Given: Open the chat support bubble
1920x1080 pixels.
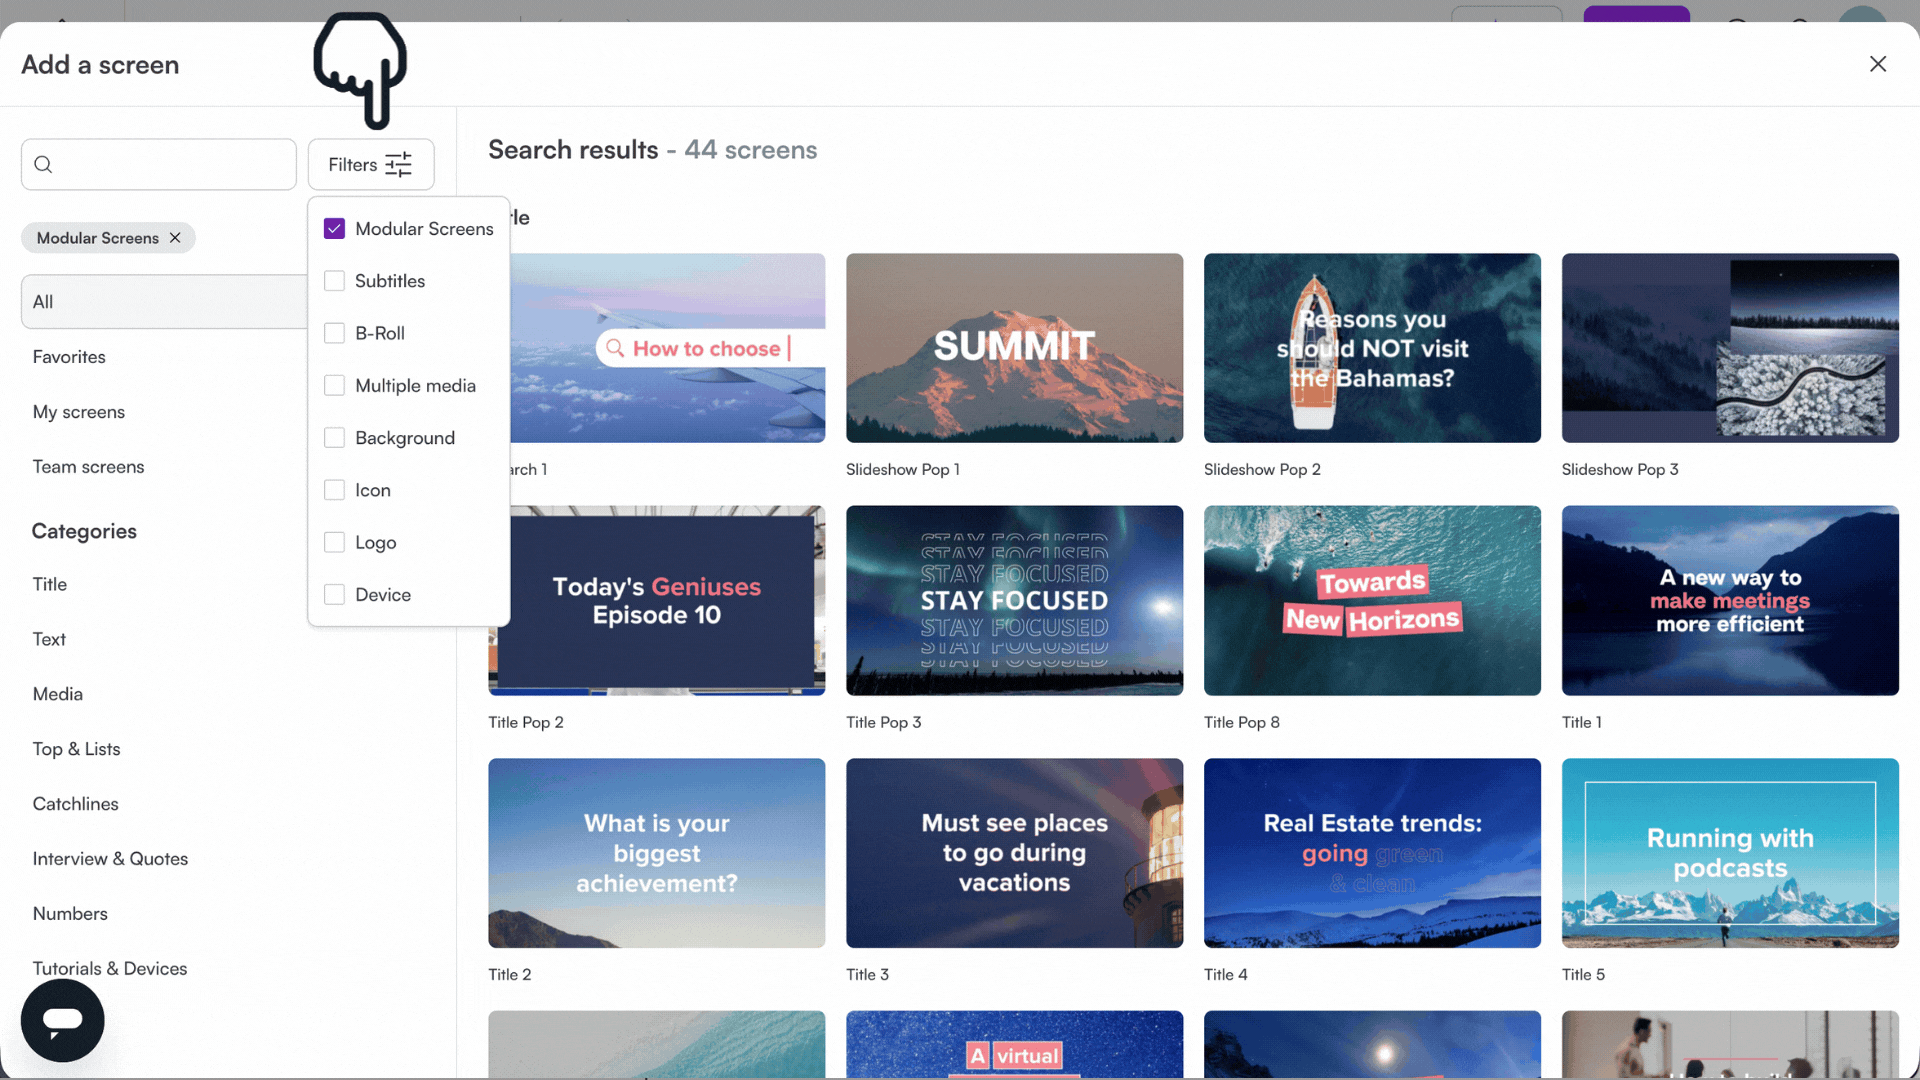Looking at the screenshot, I should (61, 1020).
